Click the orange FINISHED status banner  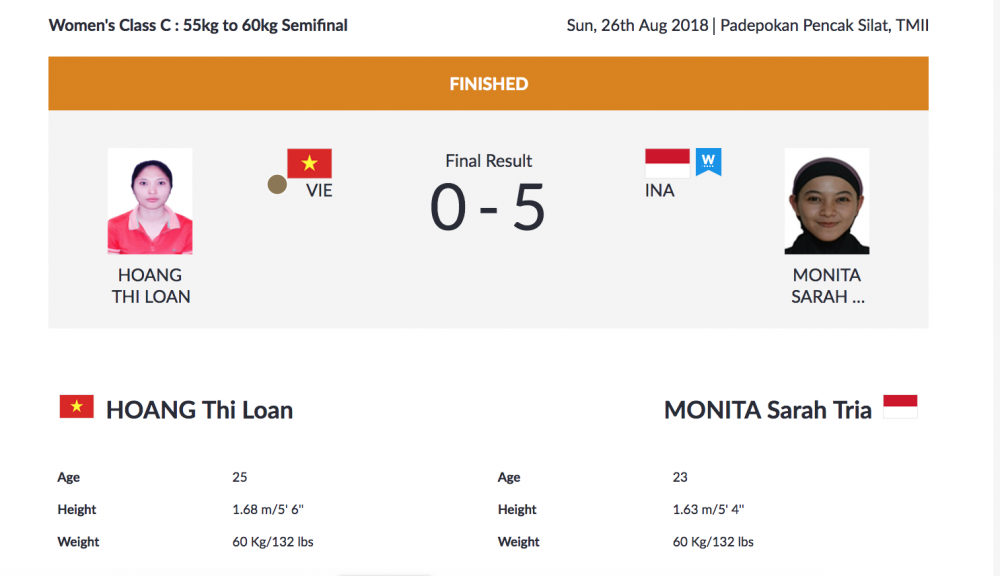click(488, 84)
